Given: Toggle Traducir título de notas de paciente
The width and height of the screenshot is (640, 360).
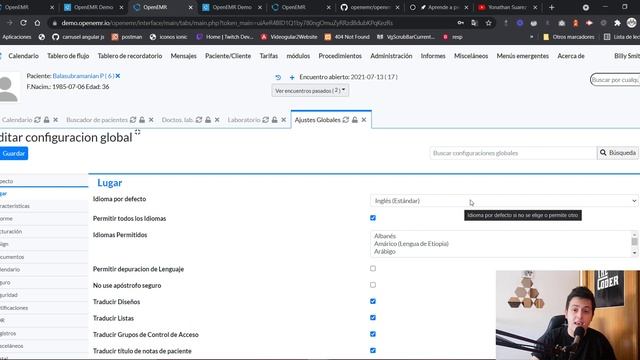Looking at the screenshot, I should point(373,350).
